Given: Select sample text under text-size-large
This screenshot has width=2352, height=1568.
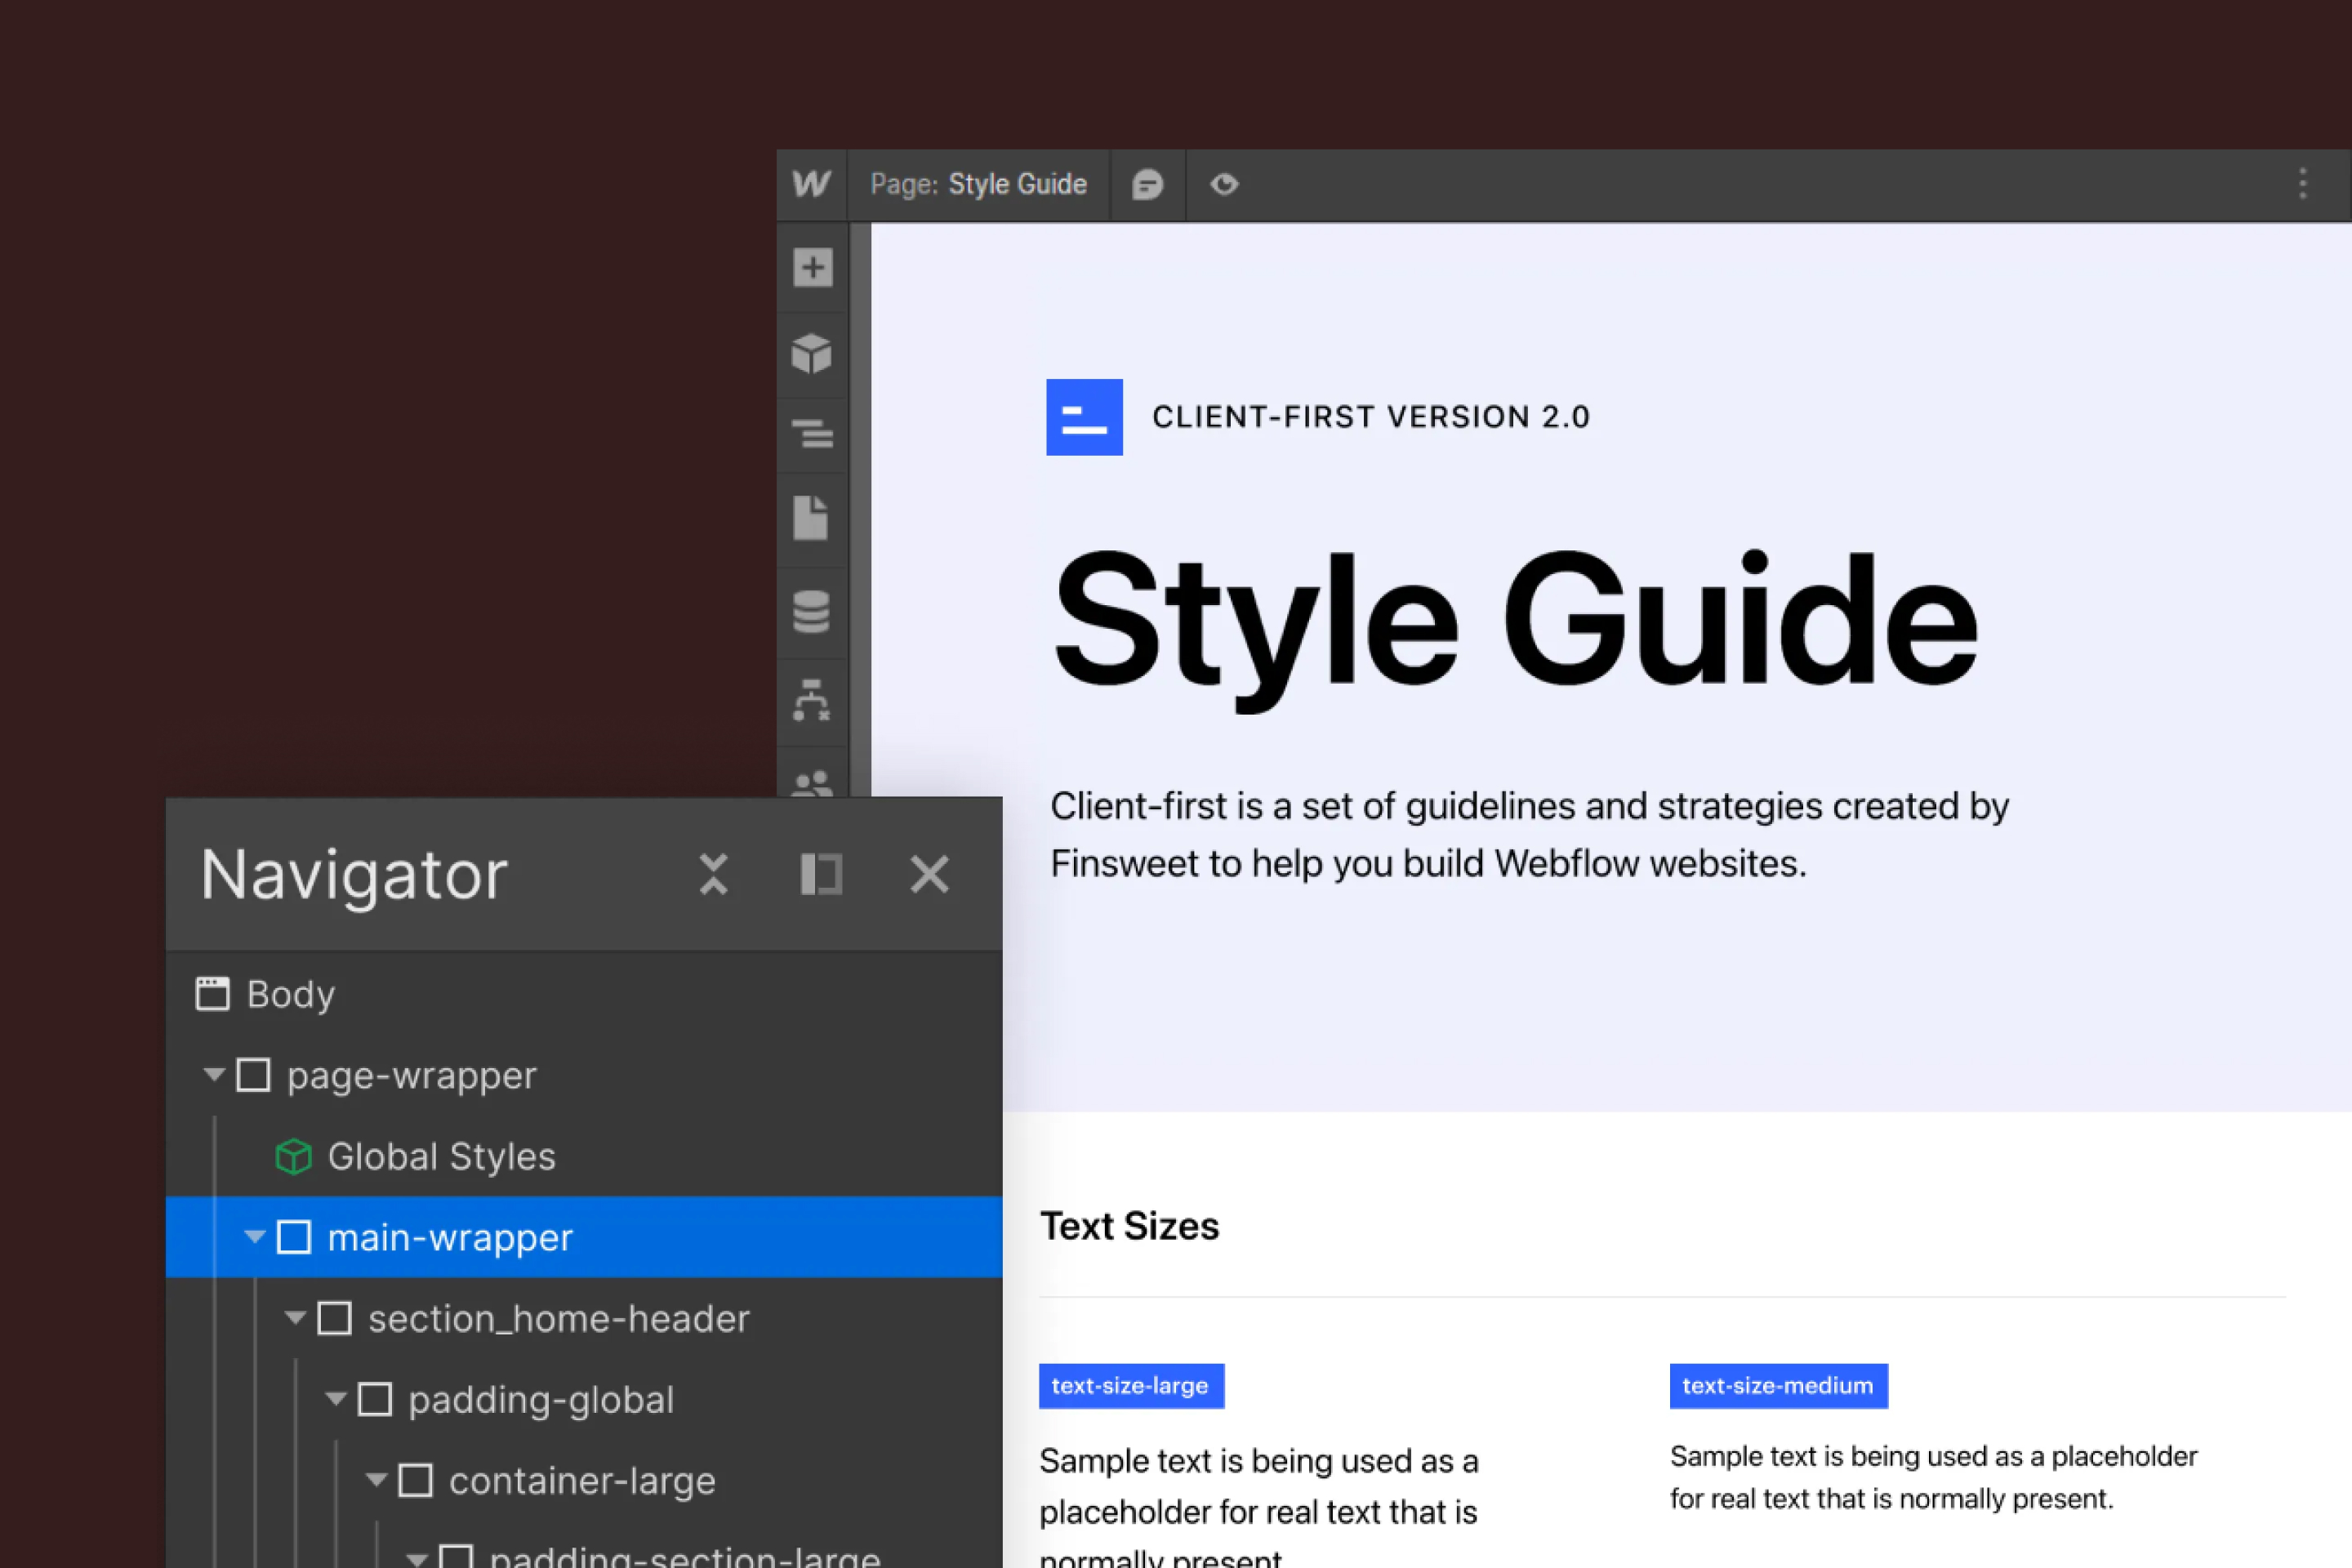Looking at the screenshot, I should [x=1259, y=1505].
